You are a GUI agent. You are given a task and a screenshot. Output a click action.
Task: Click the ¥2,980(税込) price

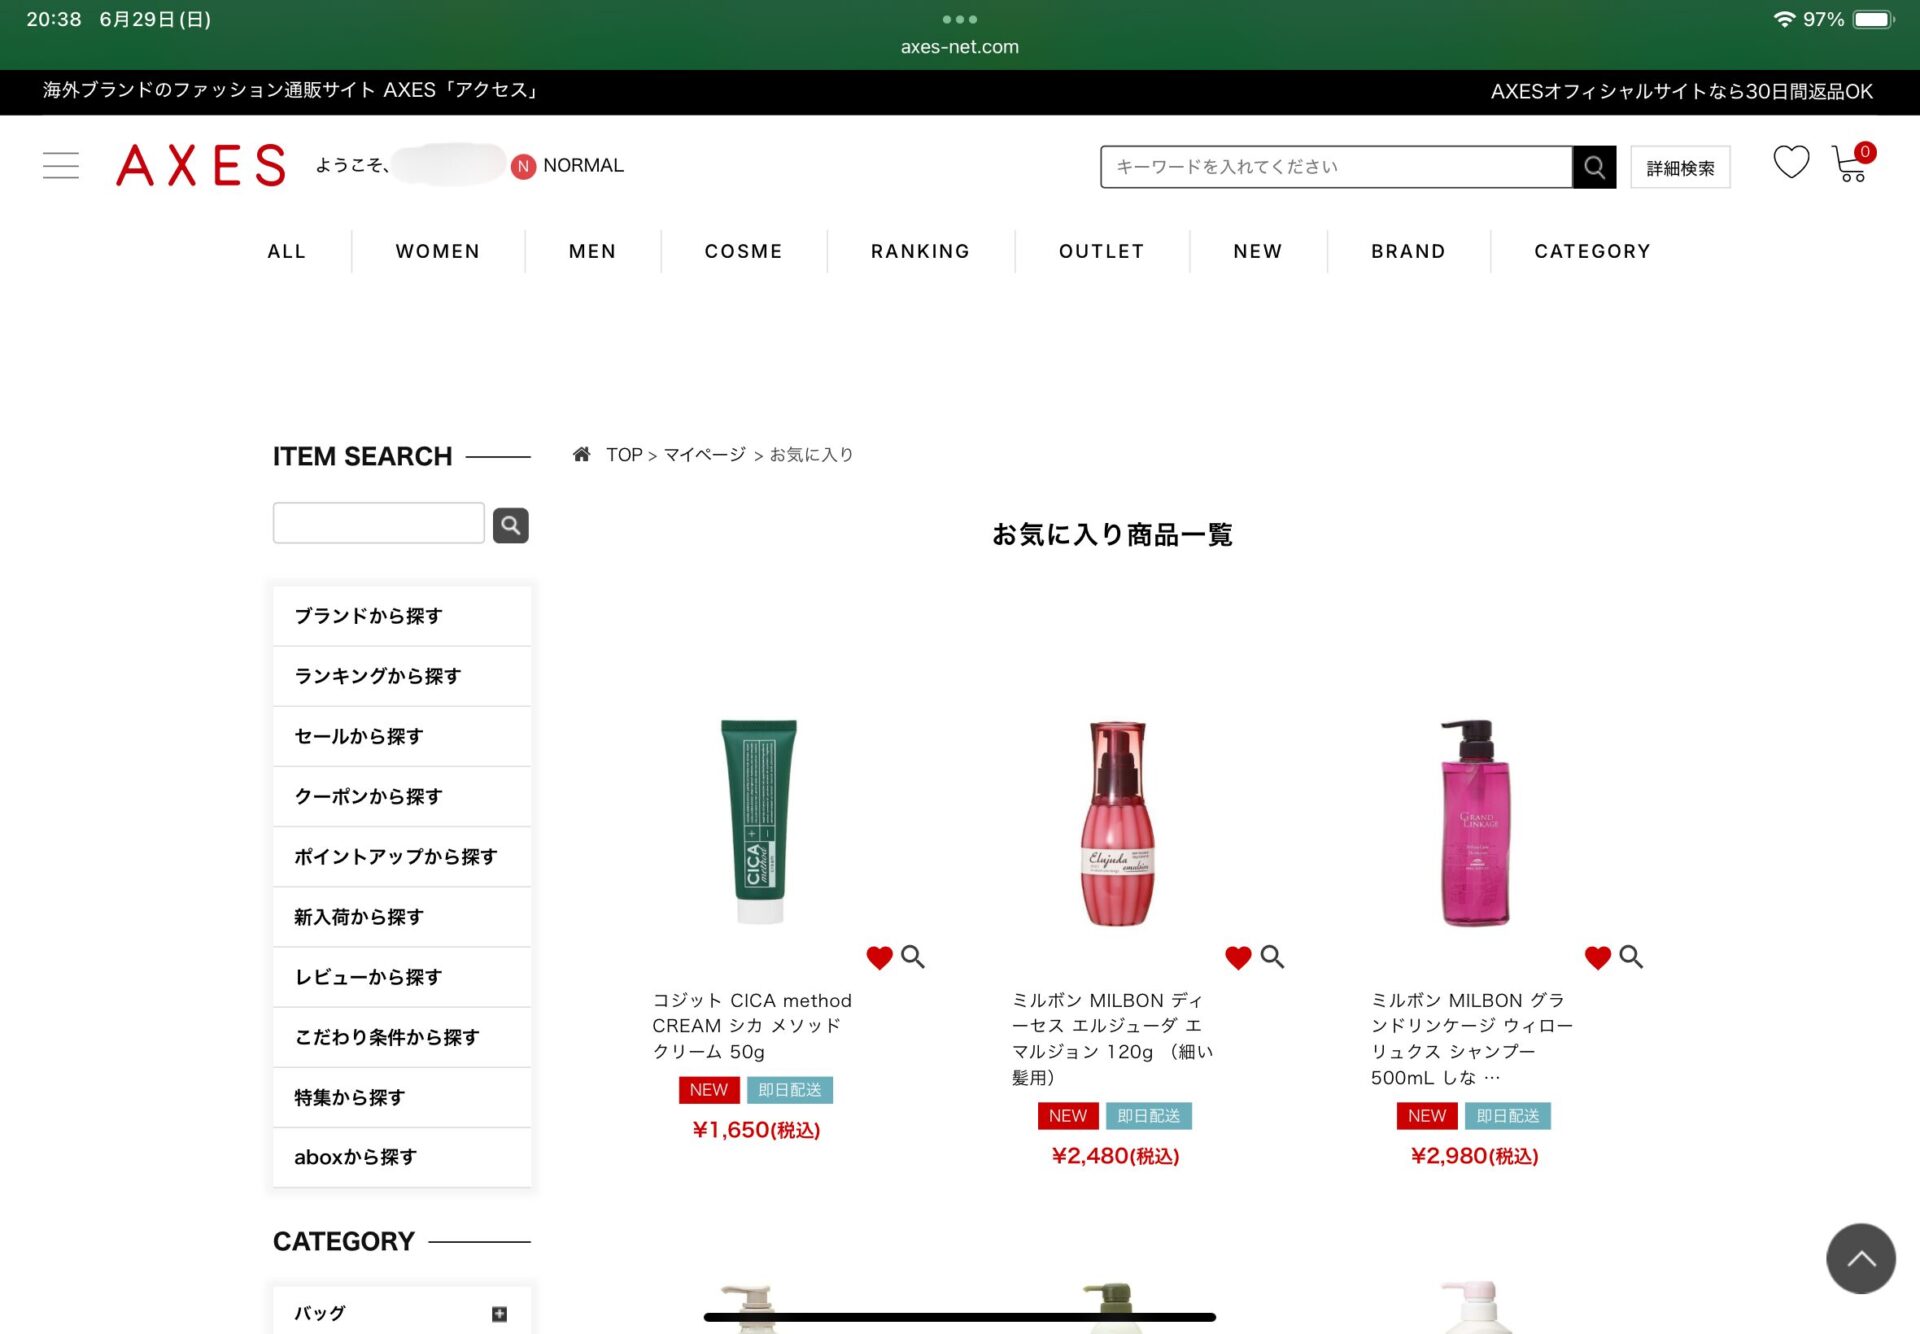1474,1156
